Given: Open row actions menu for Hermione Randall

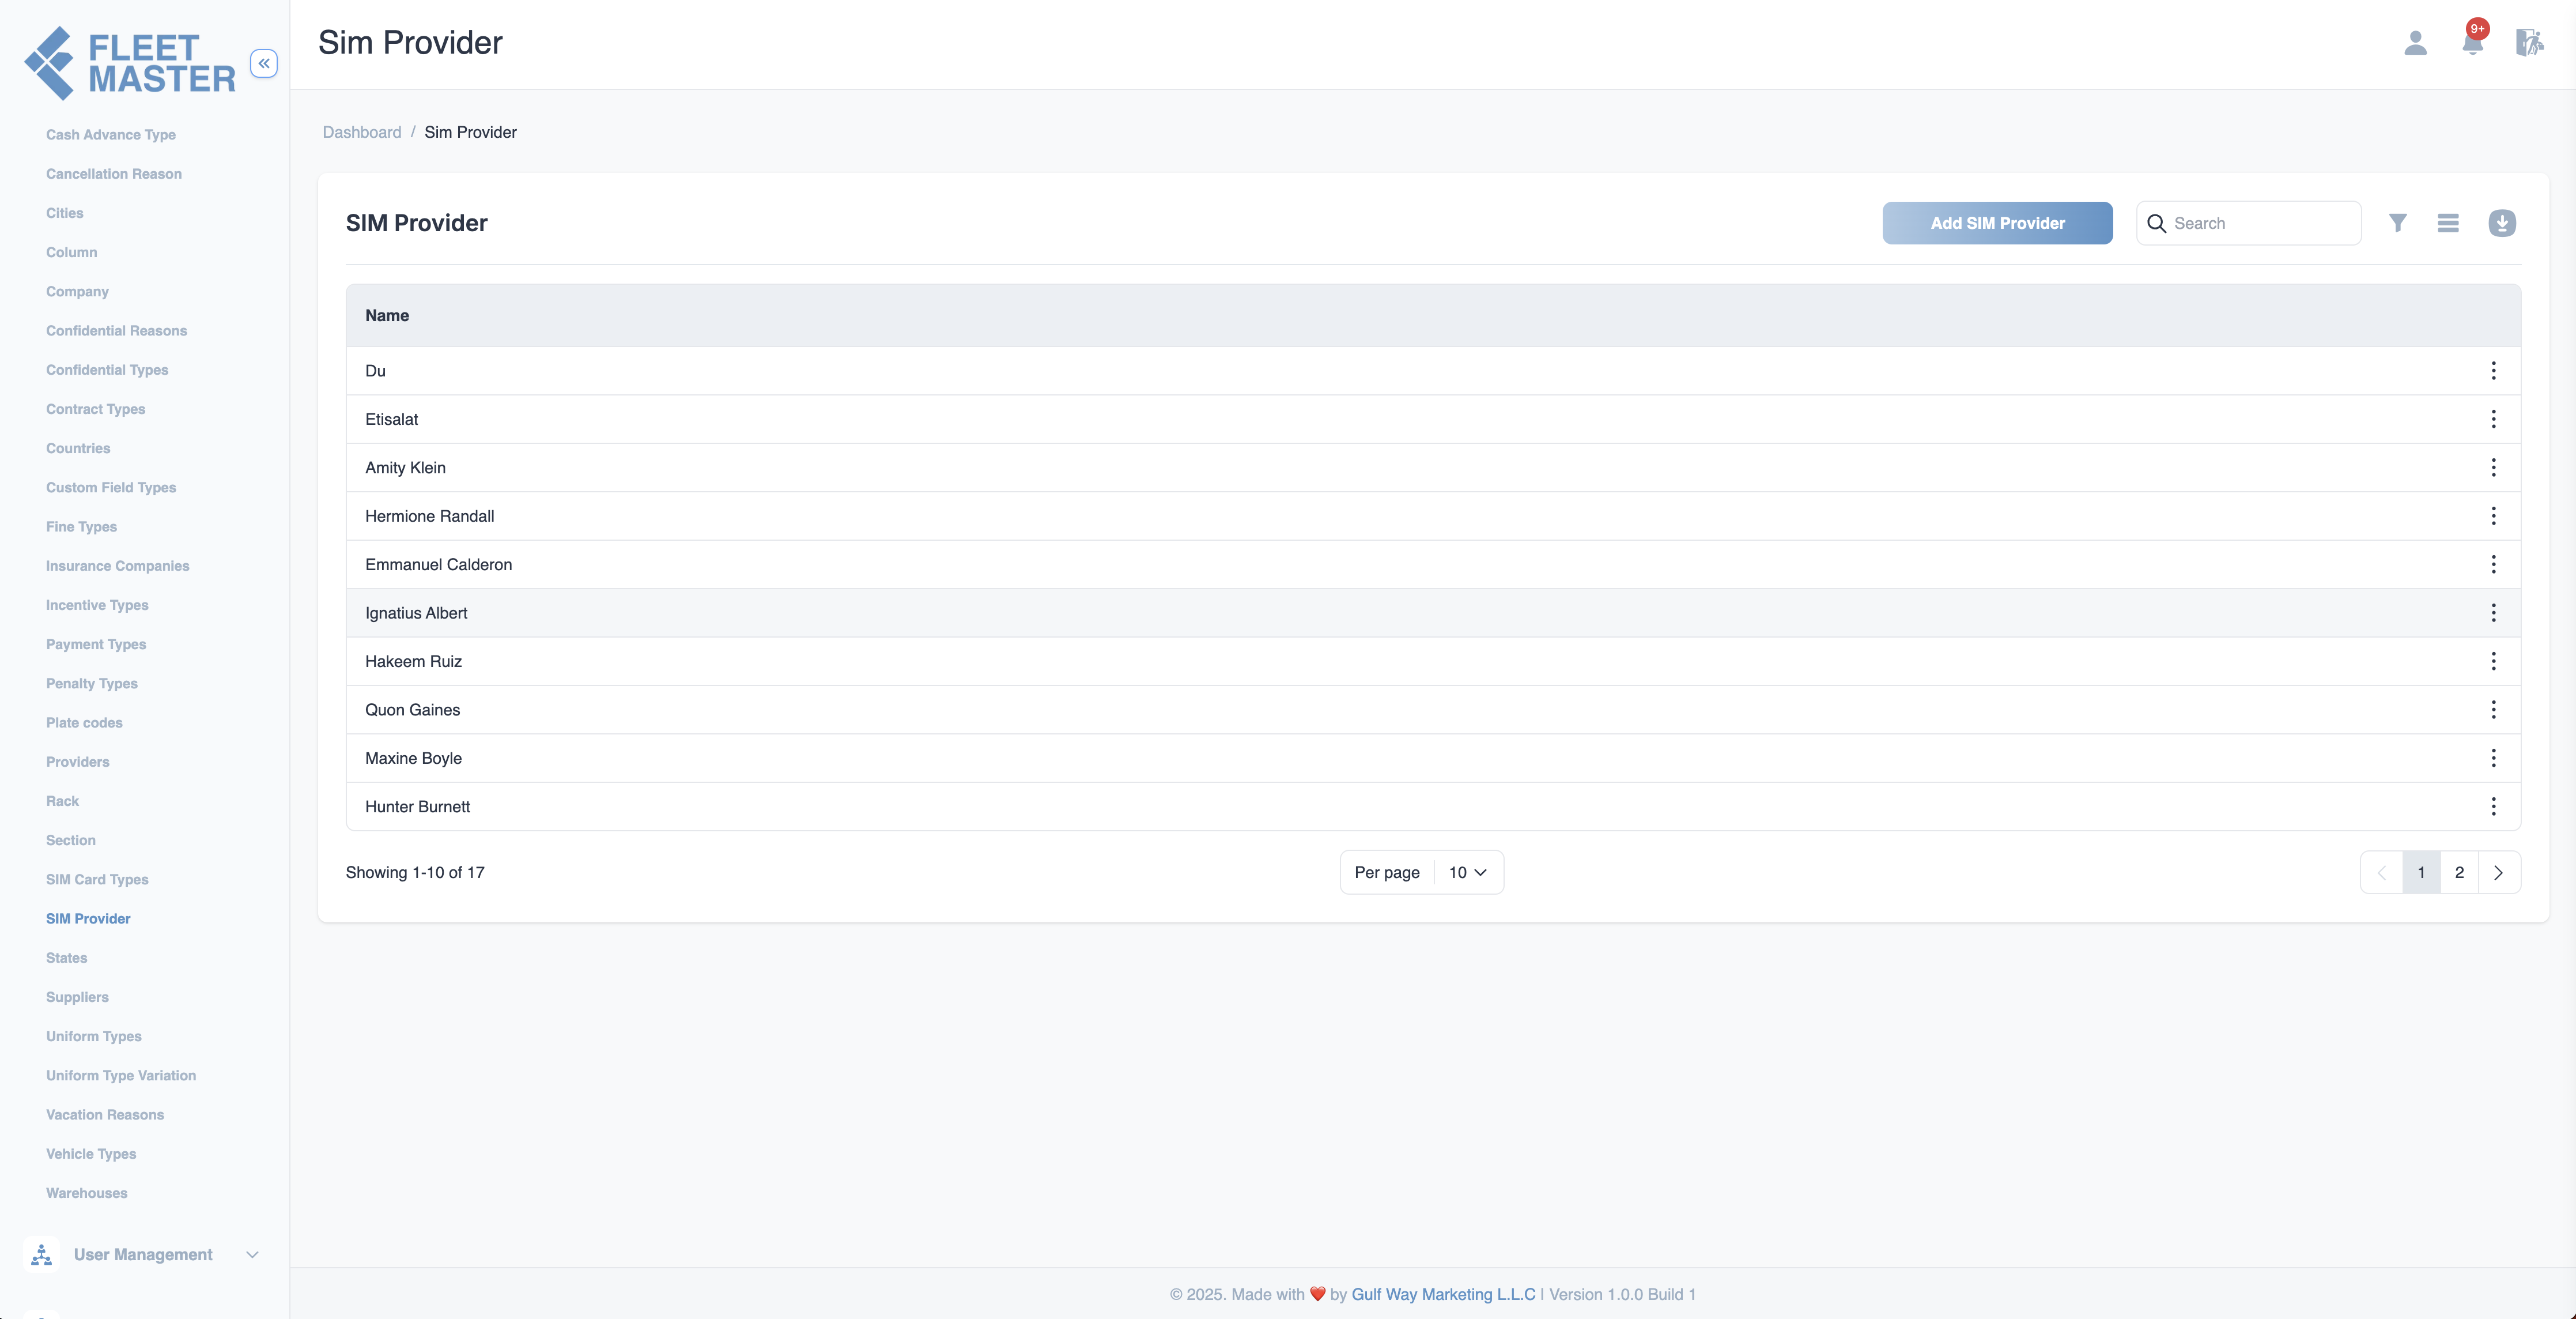Looking at the screenshot, I should click(2493, 516).
